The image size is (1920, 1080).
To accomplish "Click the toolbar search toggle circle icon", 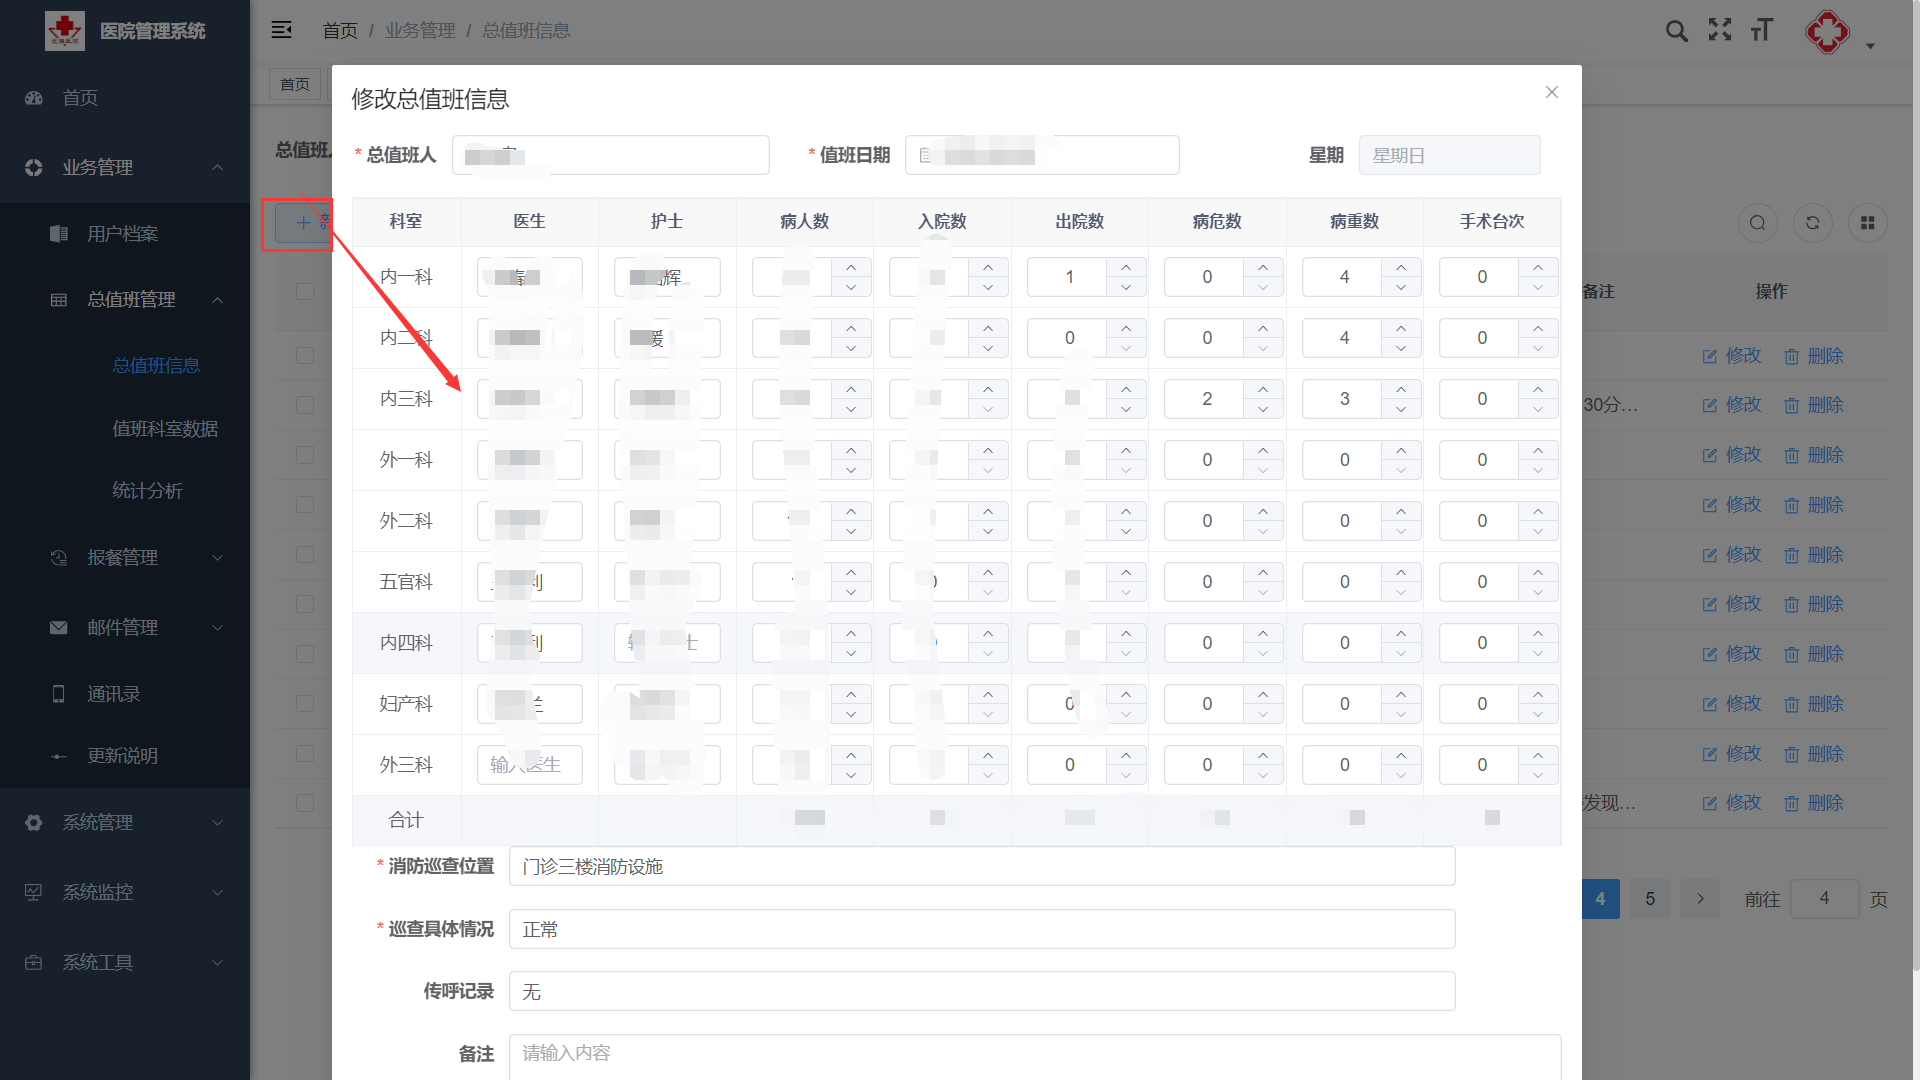I will click(x=1757, y=223).
